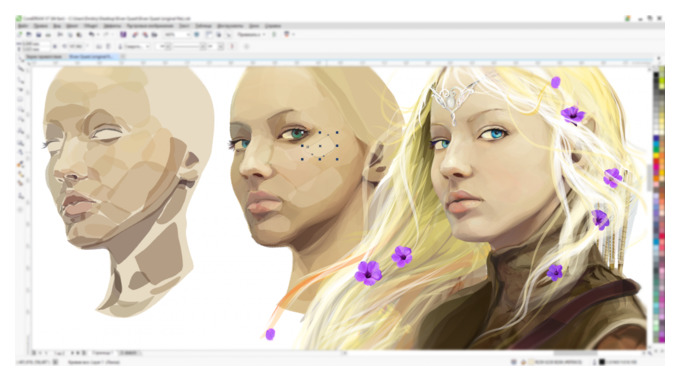Select the Ellipse tool in the toolbox
680x381 pixels.
click(x=20, y=131)
